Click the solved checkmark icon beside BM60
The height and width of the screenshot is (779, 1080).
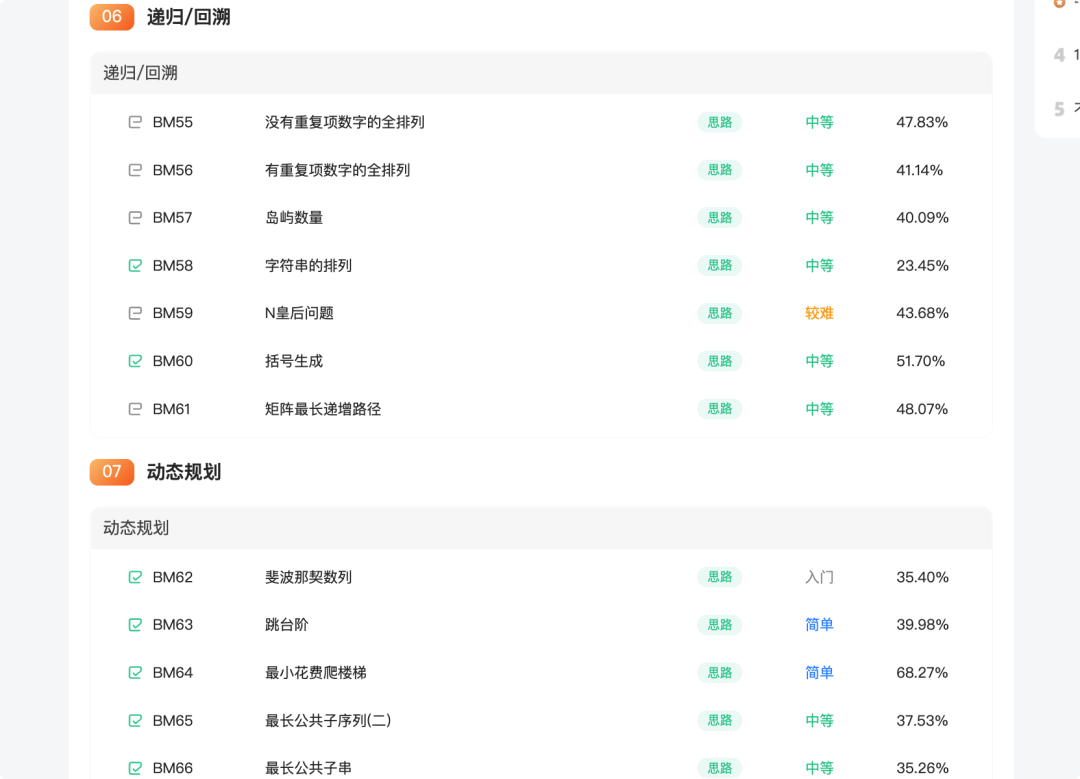click(x=135, y=361)
